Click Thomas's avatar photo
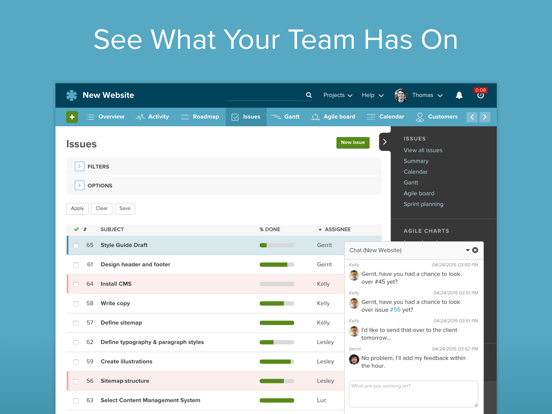The height and width of the screenshot is (414, 552). (x=401, y=95)
